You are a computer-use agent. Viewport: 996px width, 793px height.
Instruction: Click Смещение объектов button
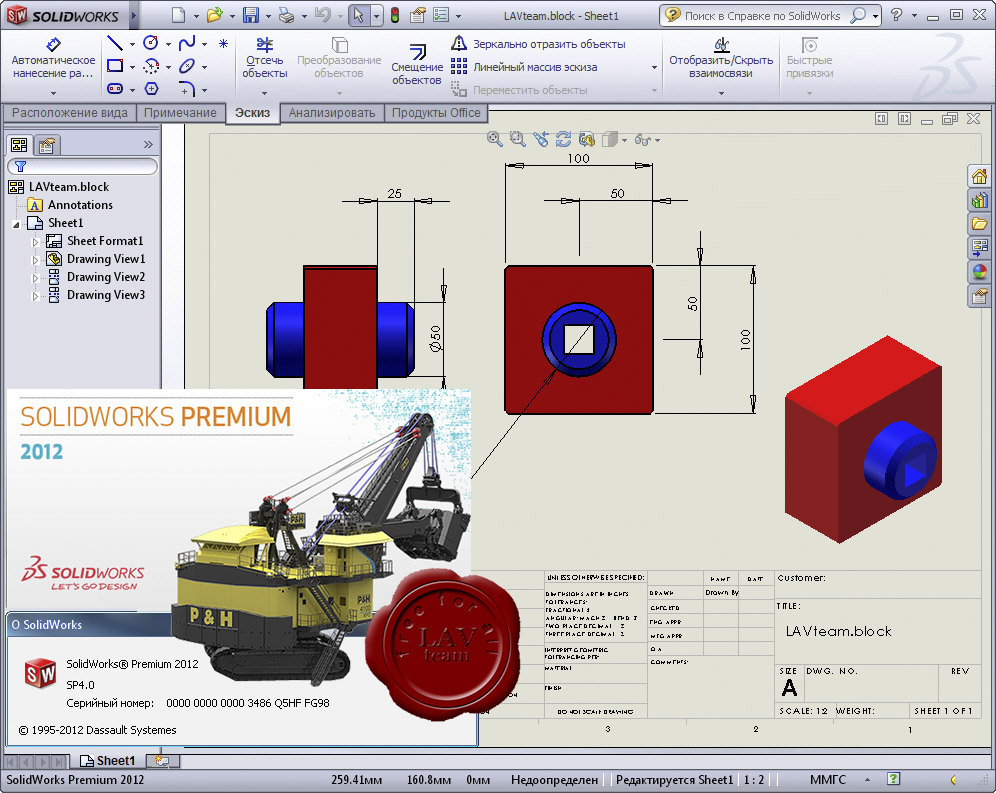[417, 64]
